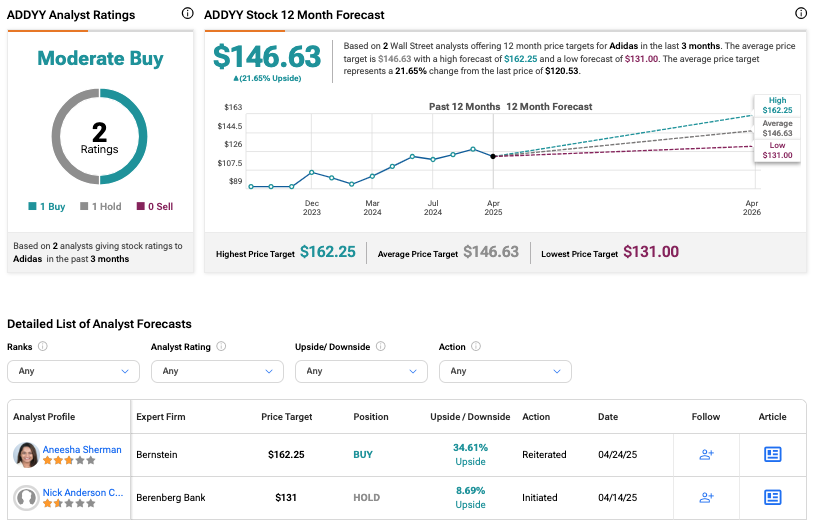819x531 pixels.
Task: Click Average $146.63 forecast label on chart
Action: (x=777, y=128)
